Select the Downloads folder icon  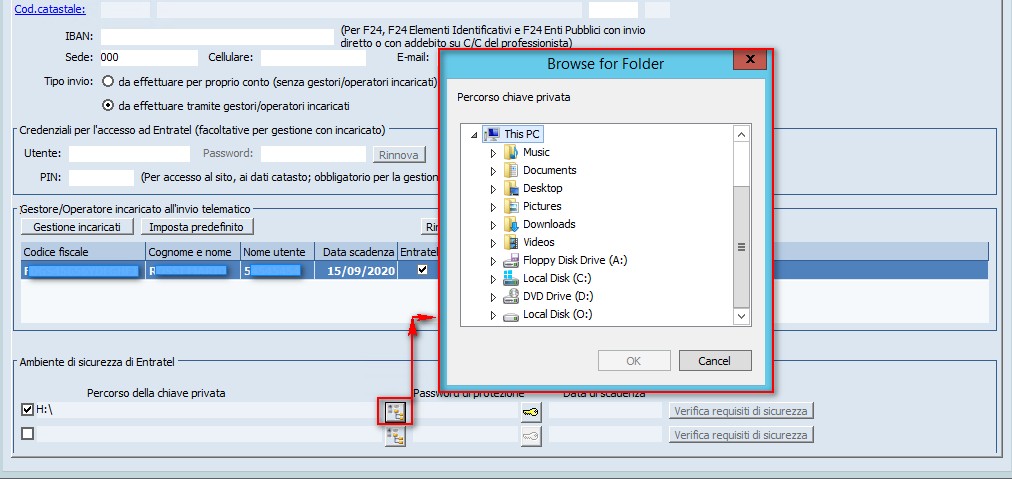pos(511,225)
